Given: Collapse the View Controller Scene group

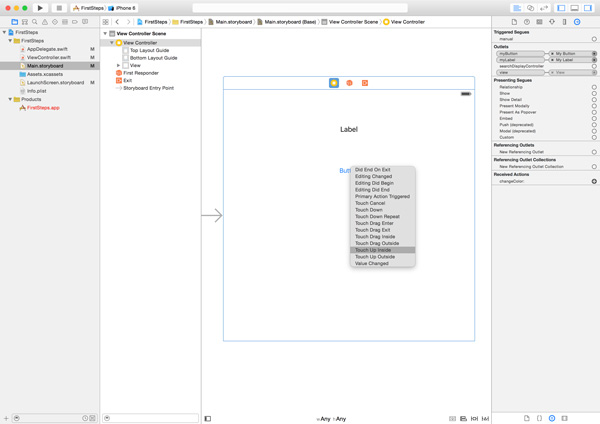Looking at the screenshot, I should tap(105, 34).
